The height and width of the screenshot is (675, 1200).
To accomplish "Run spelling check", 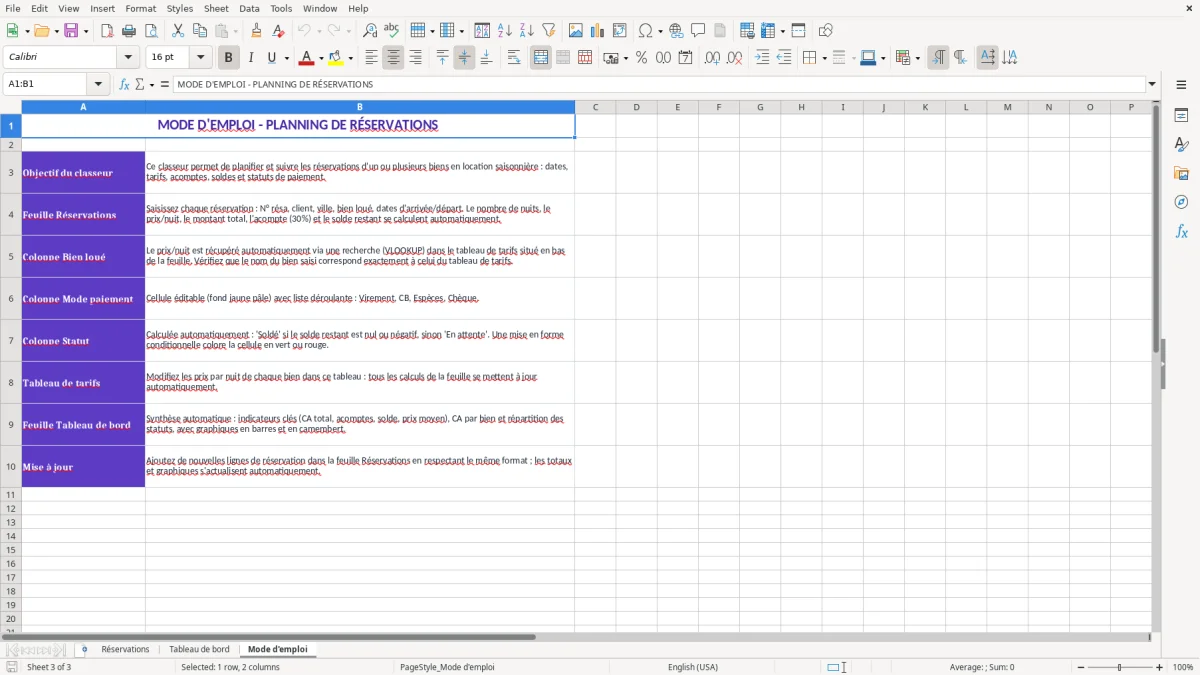I will point(392,31).
